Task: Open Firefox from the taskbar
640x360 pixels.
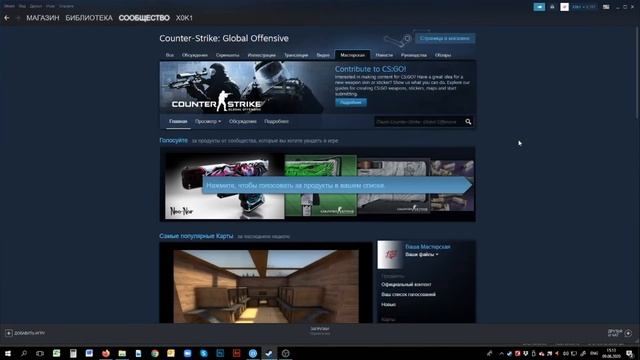Action: point(106,353)
